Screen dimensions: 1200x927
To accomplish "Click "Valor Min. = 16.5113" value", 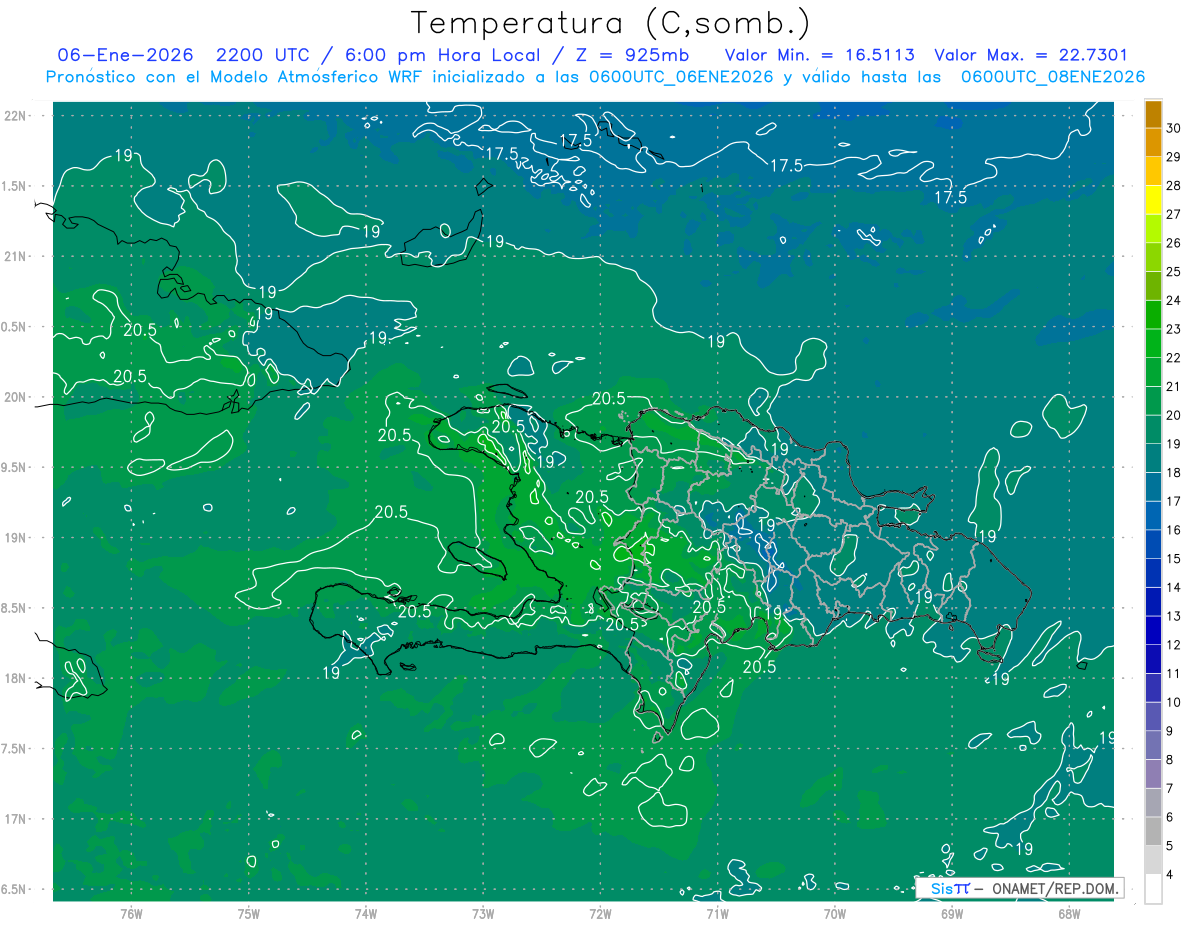I will click(820, 56).
